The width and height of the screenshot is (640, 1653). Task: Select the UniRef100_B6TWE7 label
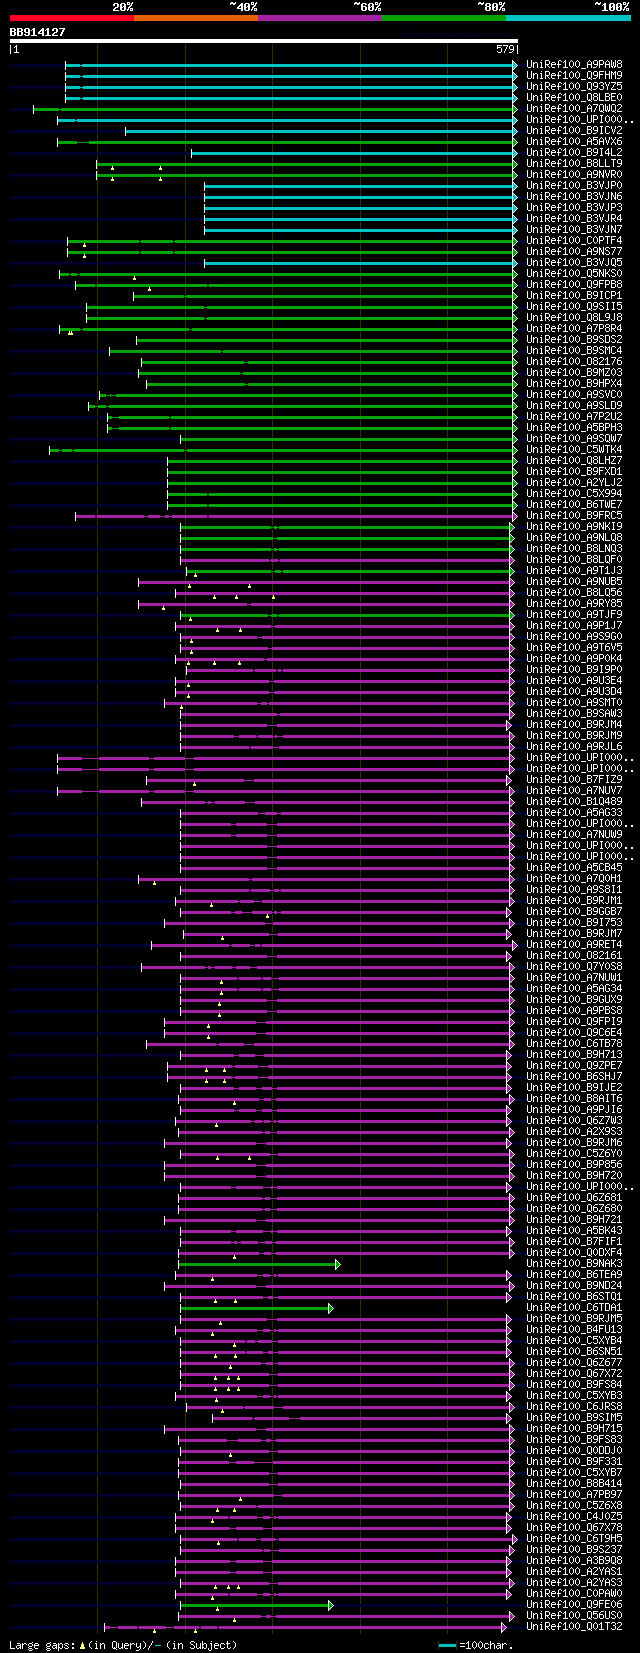574,504
